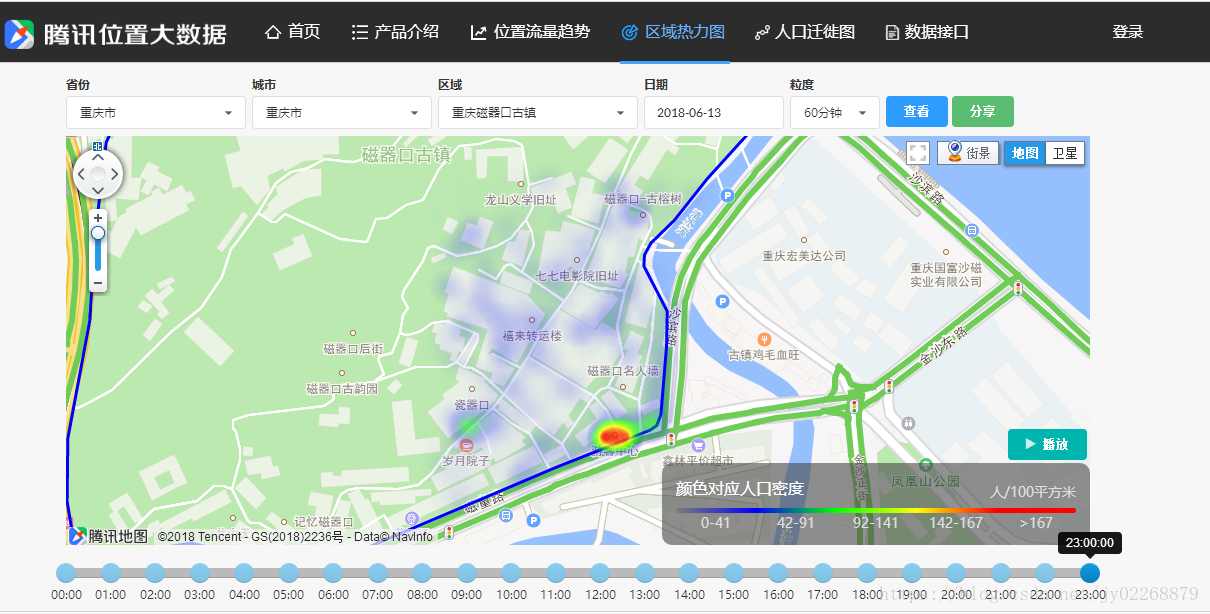1210x614 pixels.
Task: Select the 01:00 timeline point
Action: coord(111,573)
